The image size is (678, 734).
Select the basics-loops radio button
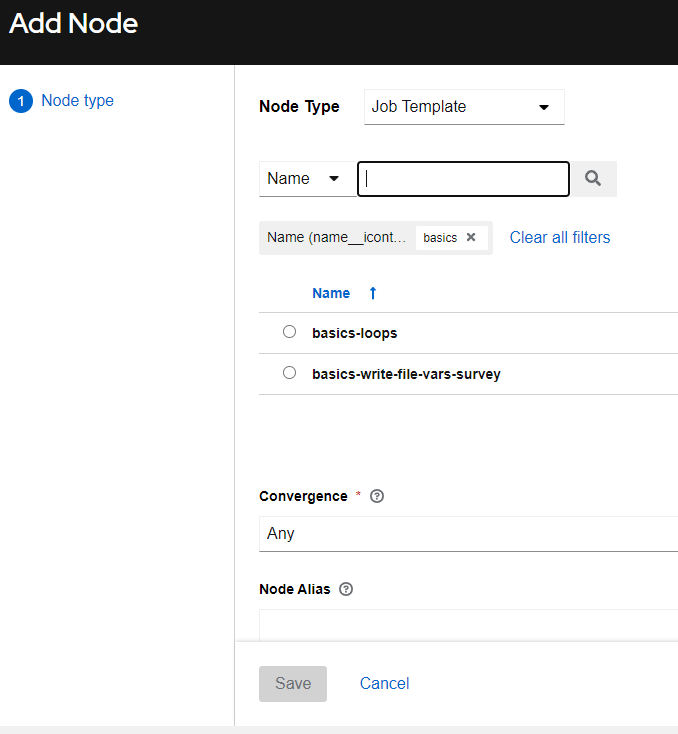tap(290, 332)
